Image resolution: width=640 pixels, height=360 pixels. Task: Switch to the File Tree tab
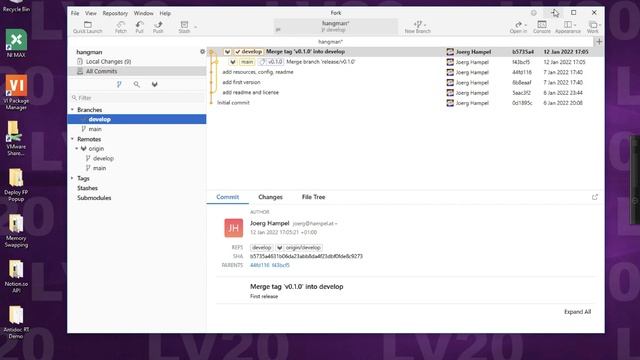[313, 197]
